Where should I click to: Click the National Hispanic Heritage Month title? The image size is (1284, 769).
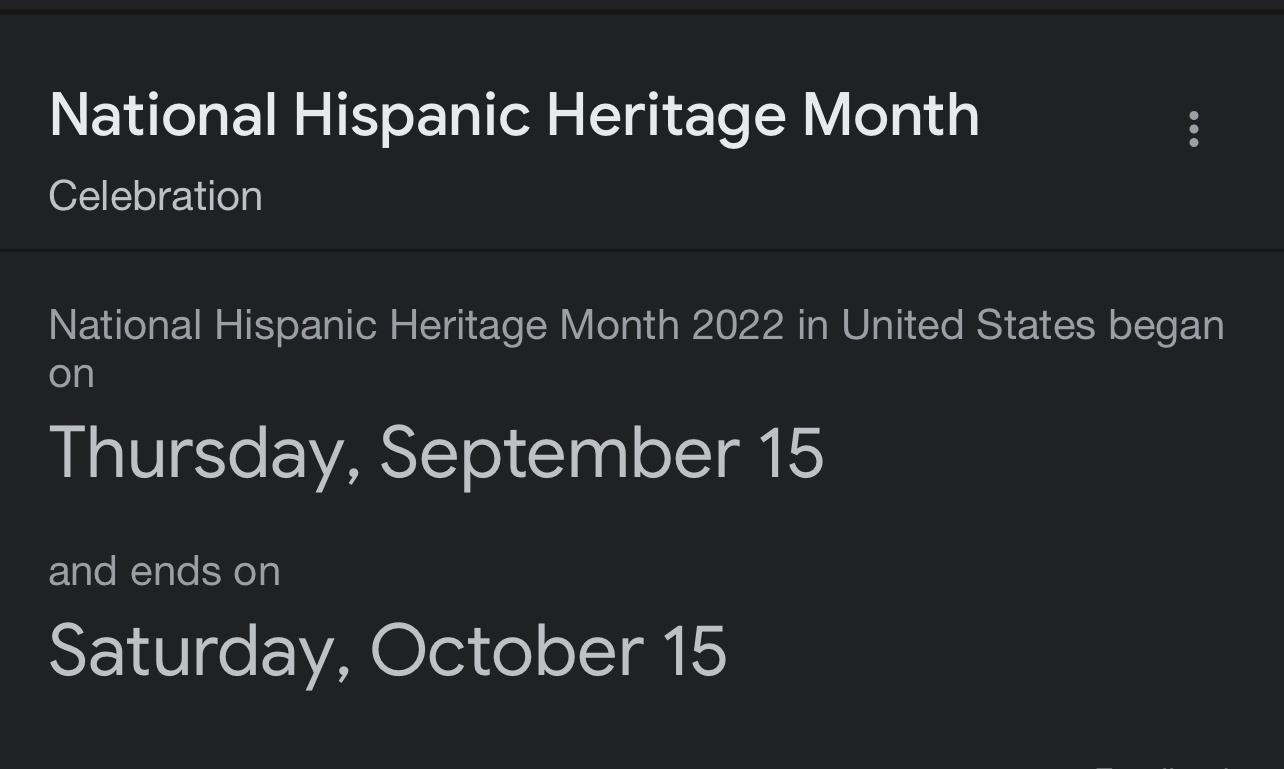tap(514, 114)
